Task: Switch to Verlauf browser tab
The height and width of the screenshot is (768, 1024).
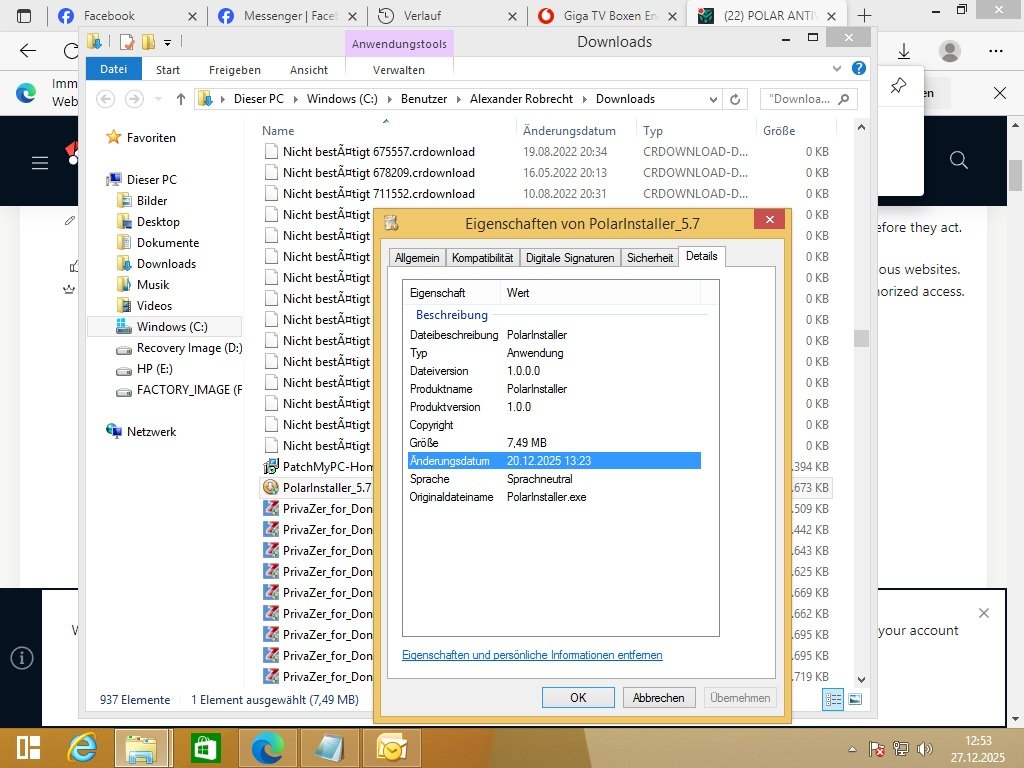Action: pos(447,16)
